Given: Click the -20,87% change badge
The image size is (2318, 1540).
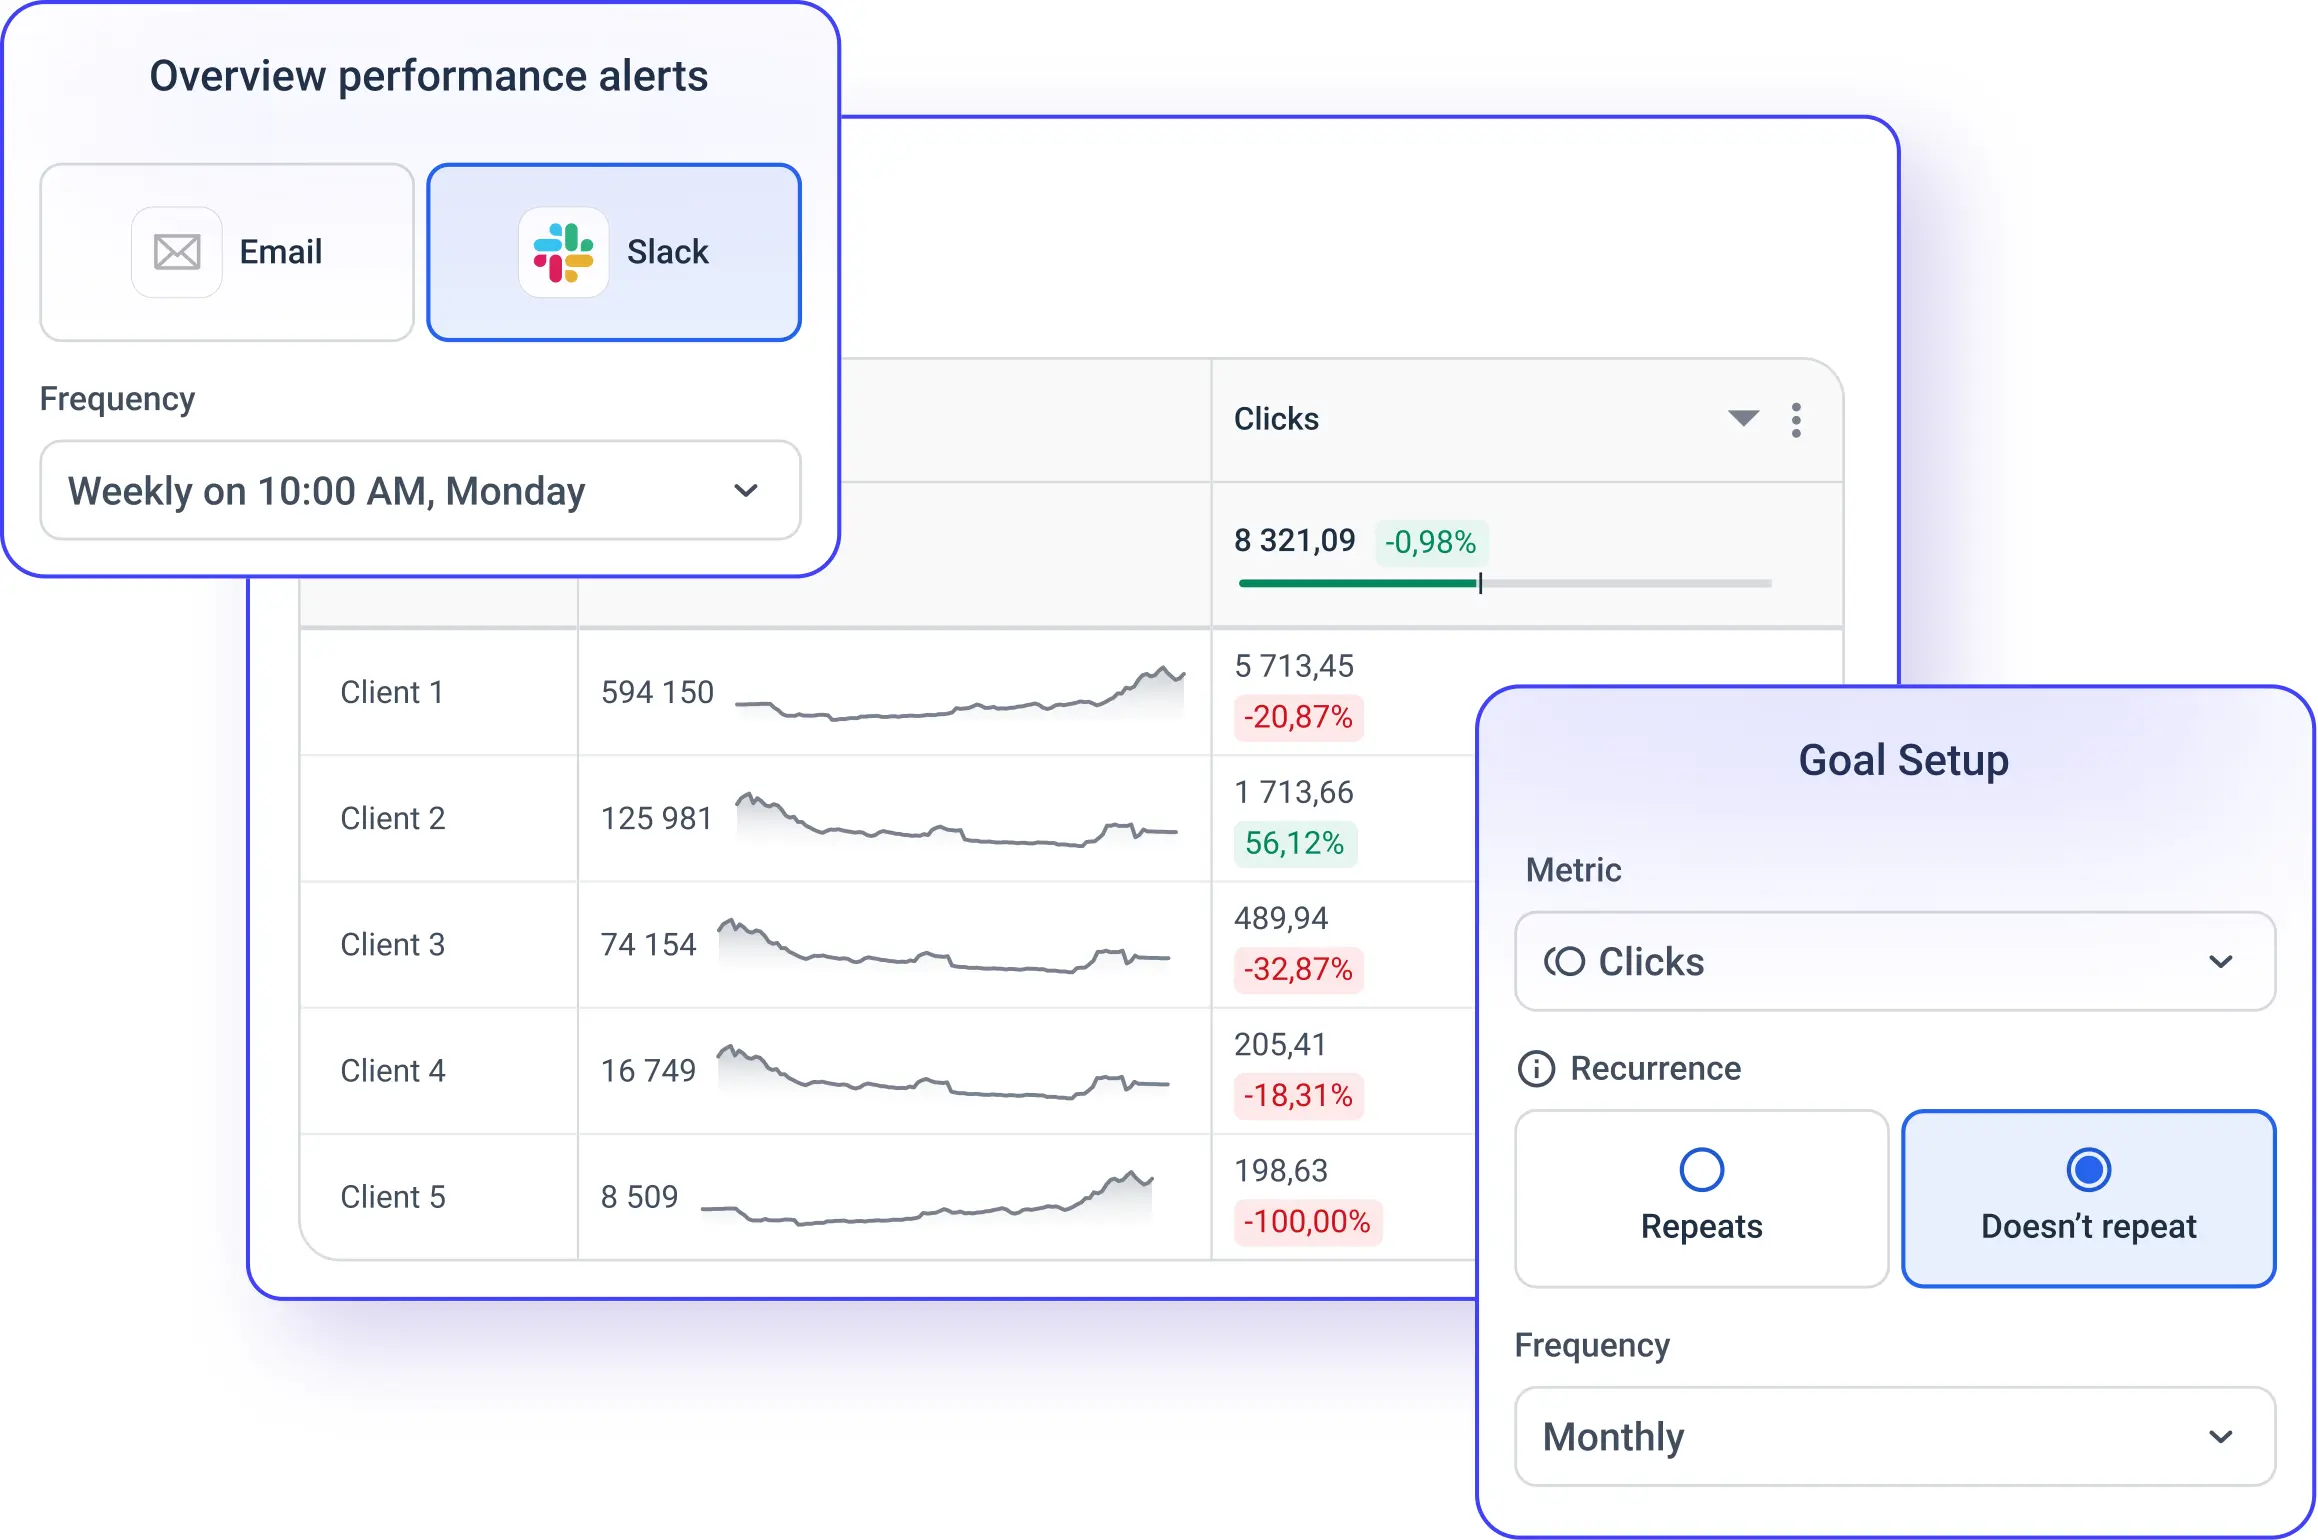Looking at the screenshot, I should click(x=1297, y=718).
